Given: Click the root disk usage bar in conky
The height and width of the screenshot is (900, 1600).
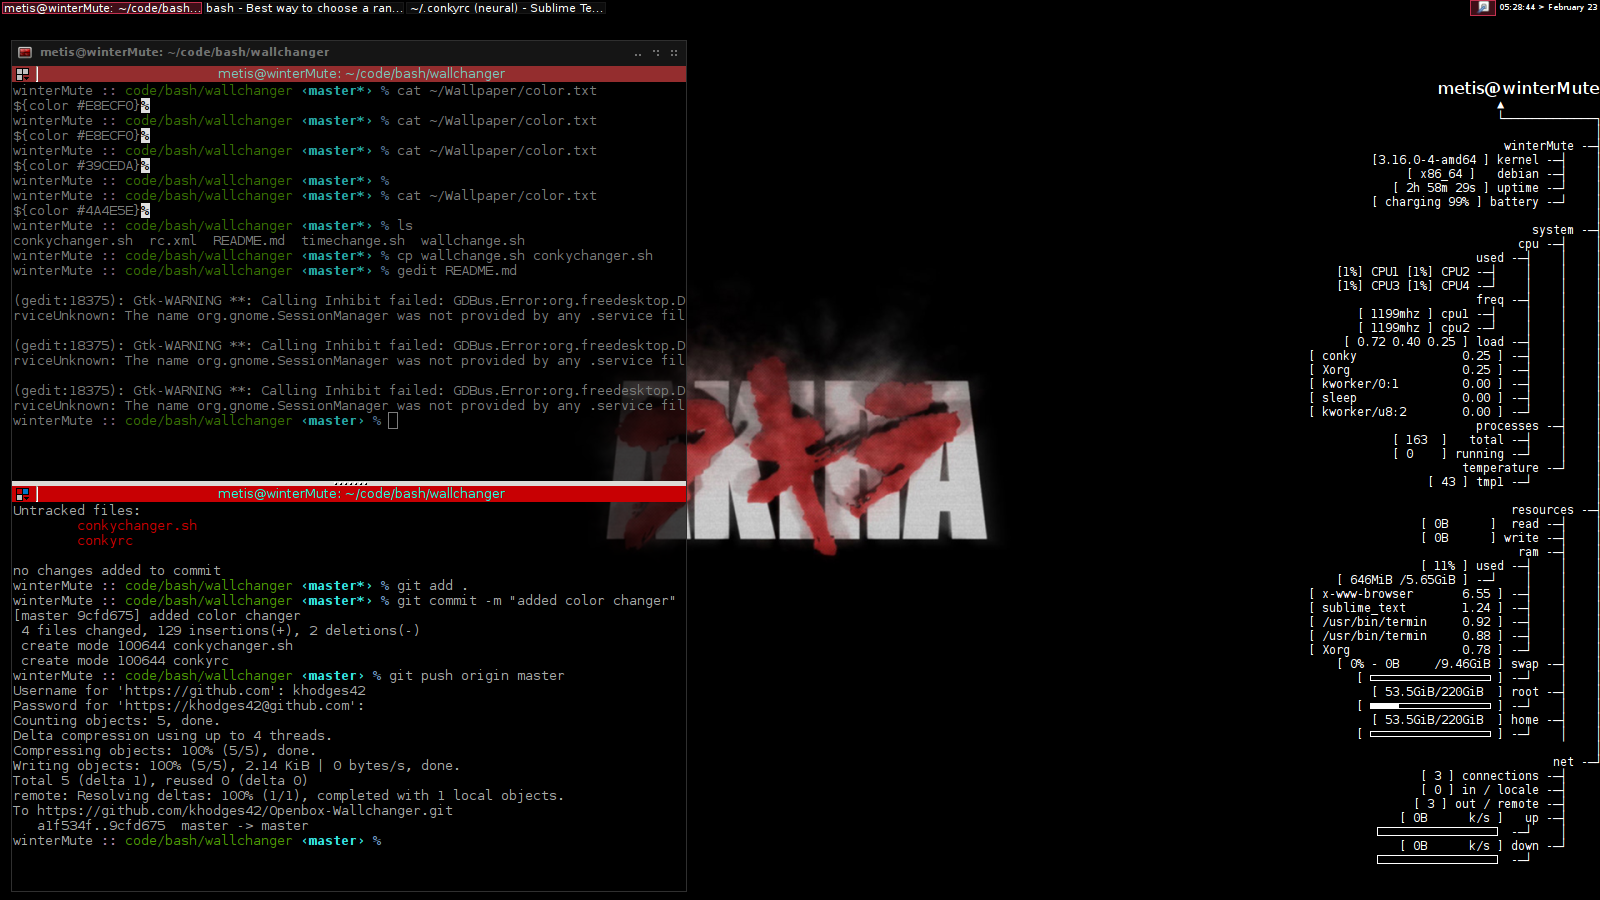Looking at the screenshot, I should 1430,706.
